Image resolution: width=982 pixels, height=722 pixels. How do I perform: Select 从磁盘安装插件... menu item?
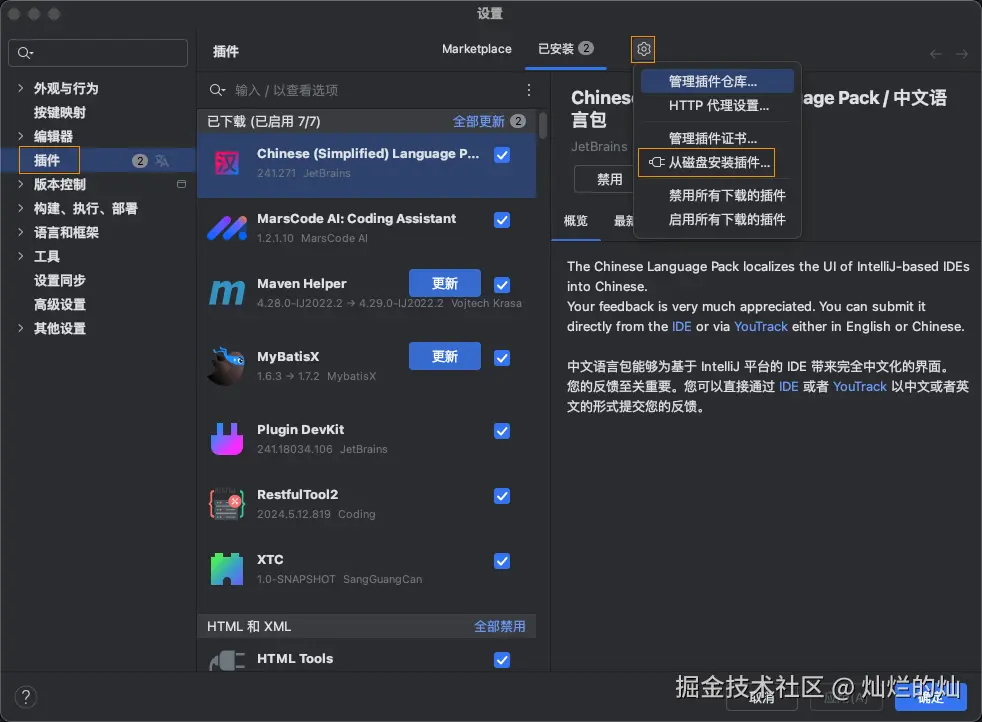pyautogui.click(x=717, y=162)
